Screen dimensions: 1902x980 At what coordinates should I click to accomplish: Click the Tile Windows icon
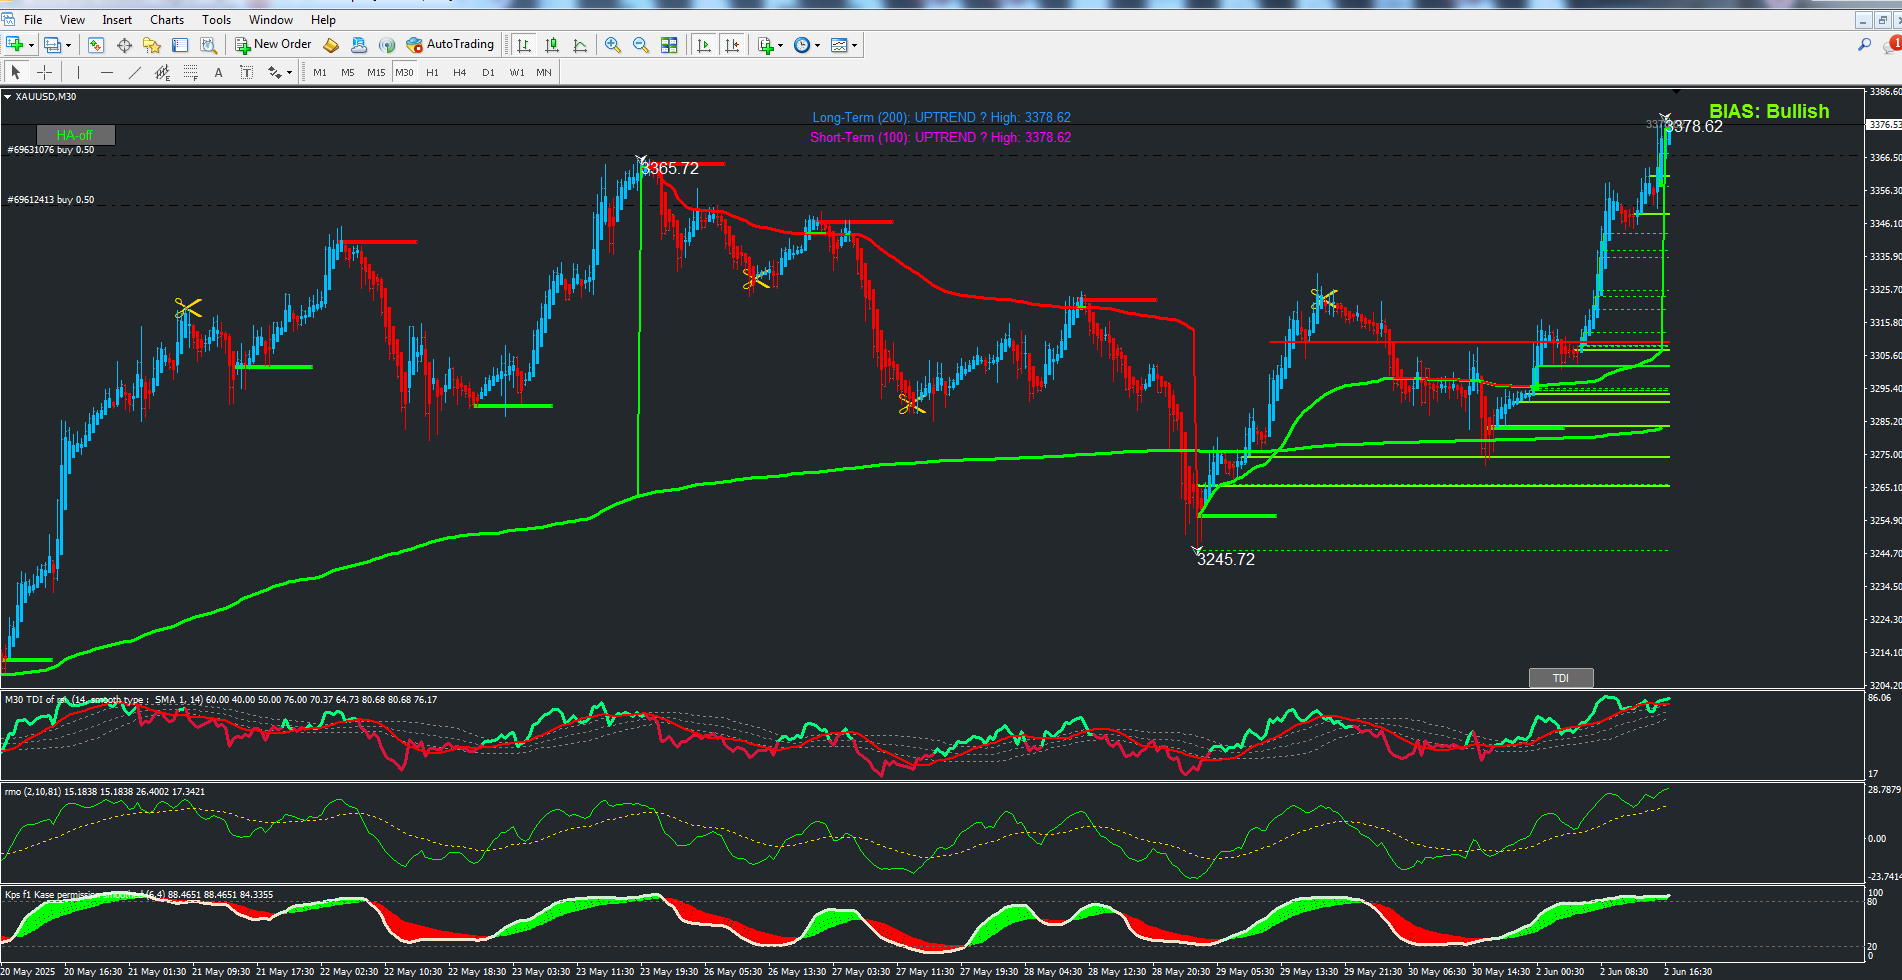(669, 45)
